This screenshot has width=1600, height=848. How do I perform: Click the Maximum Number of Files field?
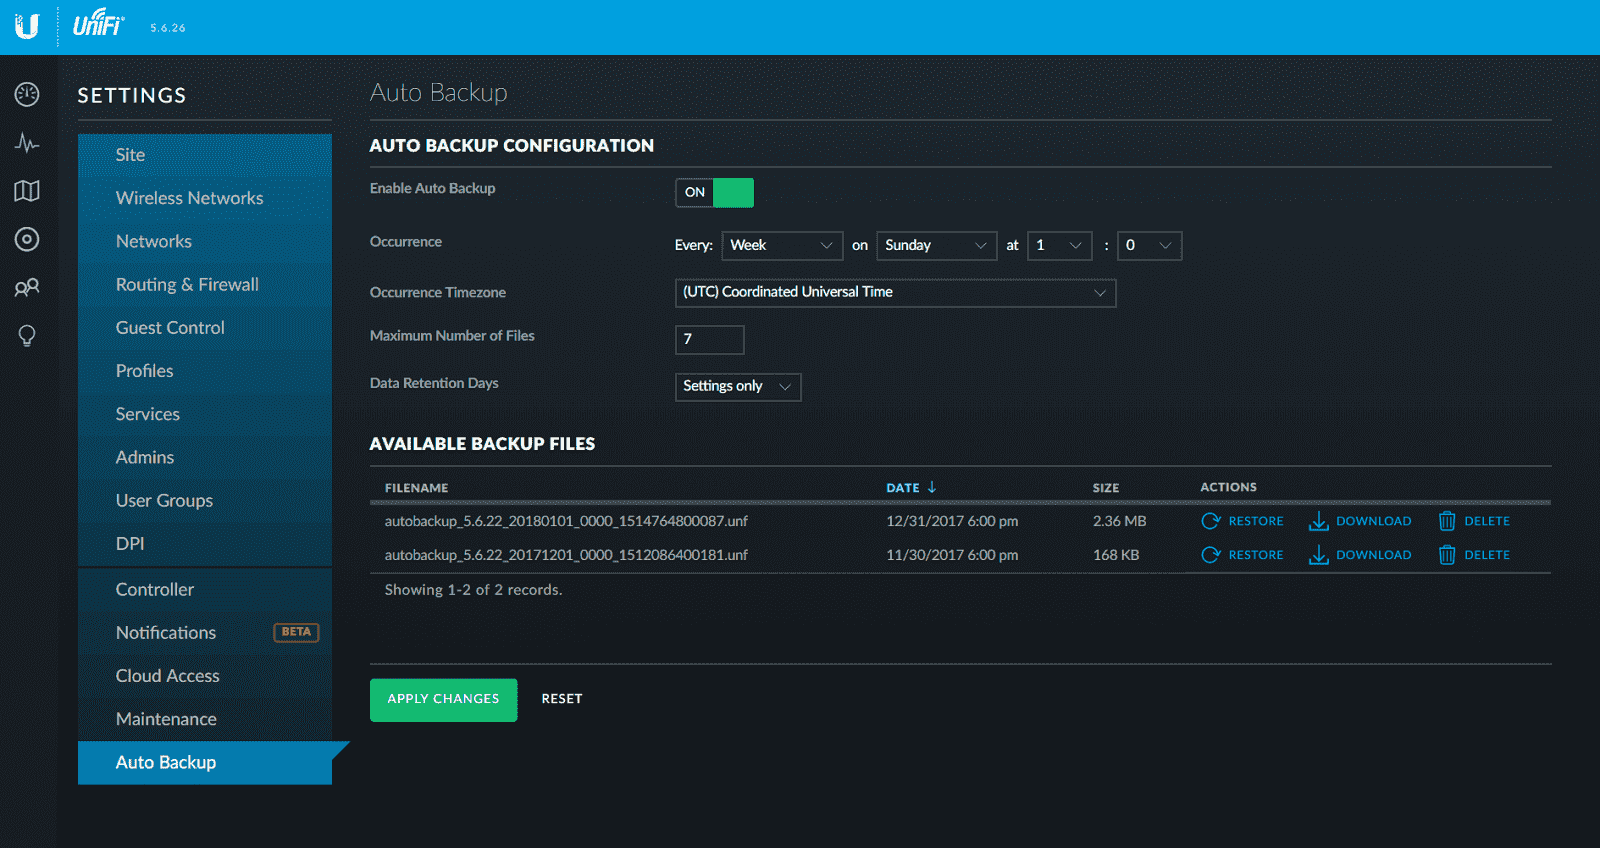(x=709, y=339)
